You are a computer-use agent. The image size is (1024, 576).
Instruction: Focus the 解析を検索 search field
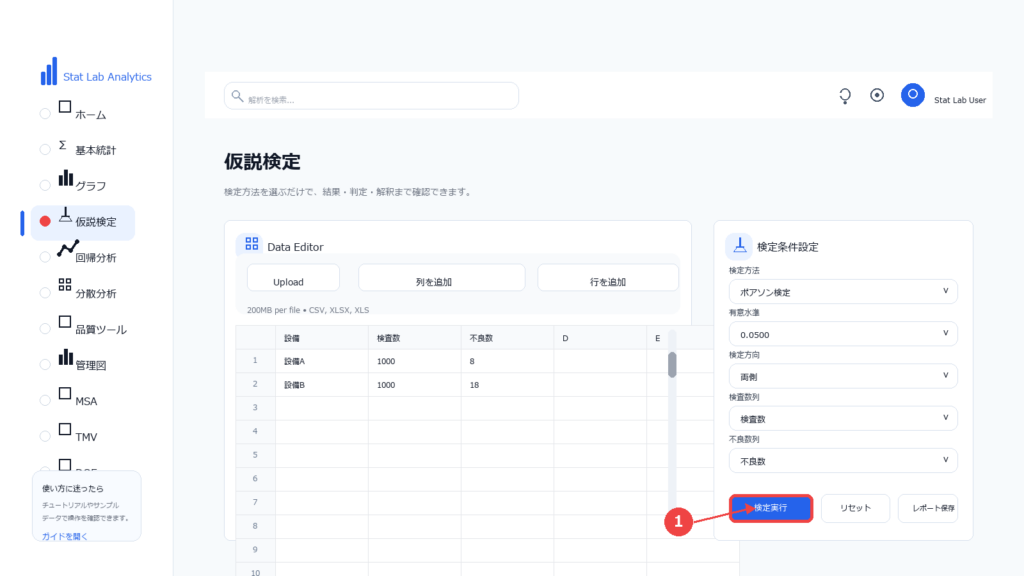[371, 96]
